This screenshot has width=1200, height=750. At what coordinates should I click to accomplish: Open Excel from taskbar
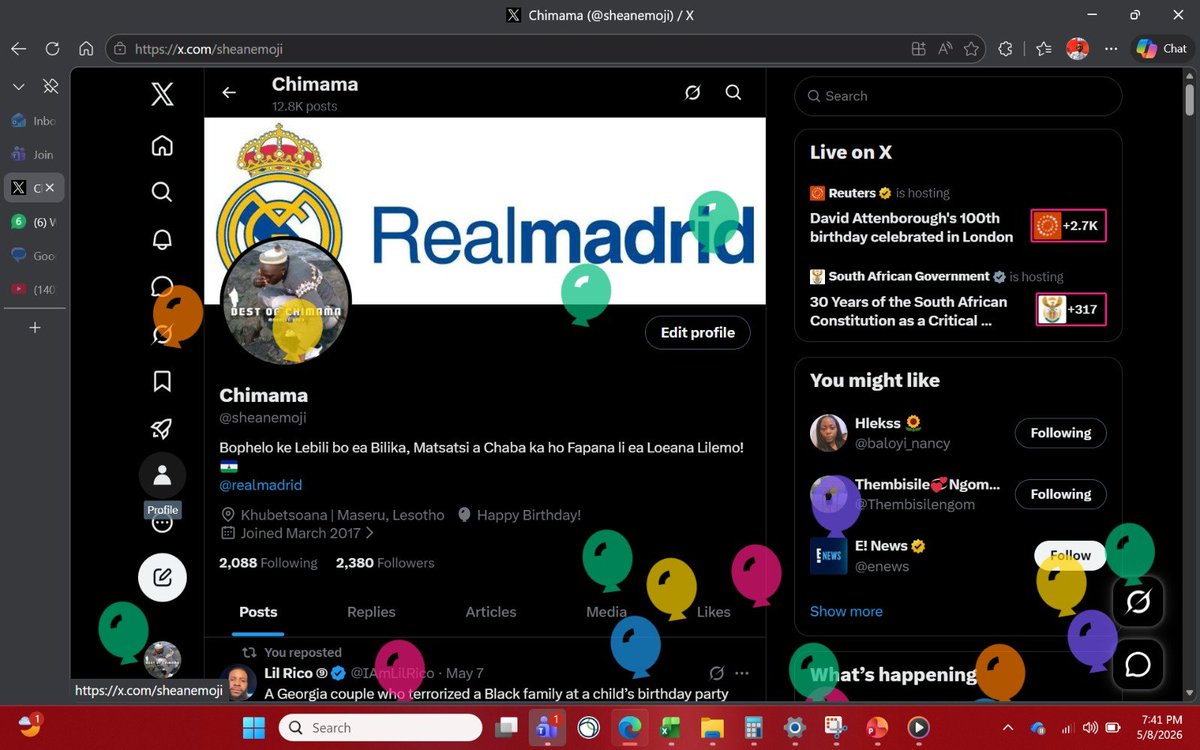pos(670,727)
